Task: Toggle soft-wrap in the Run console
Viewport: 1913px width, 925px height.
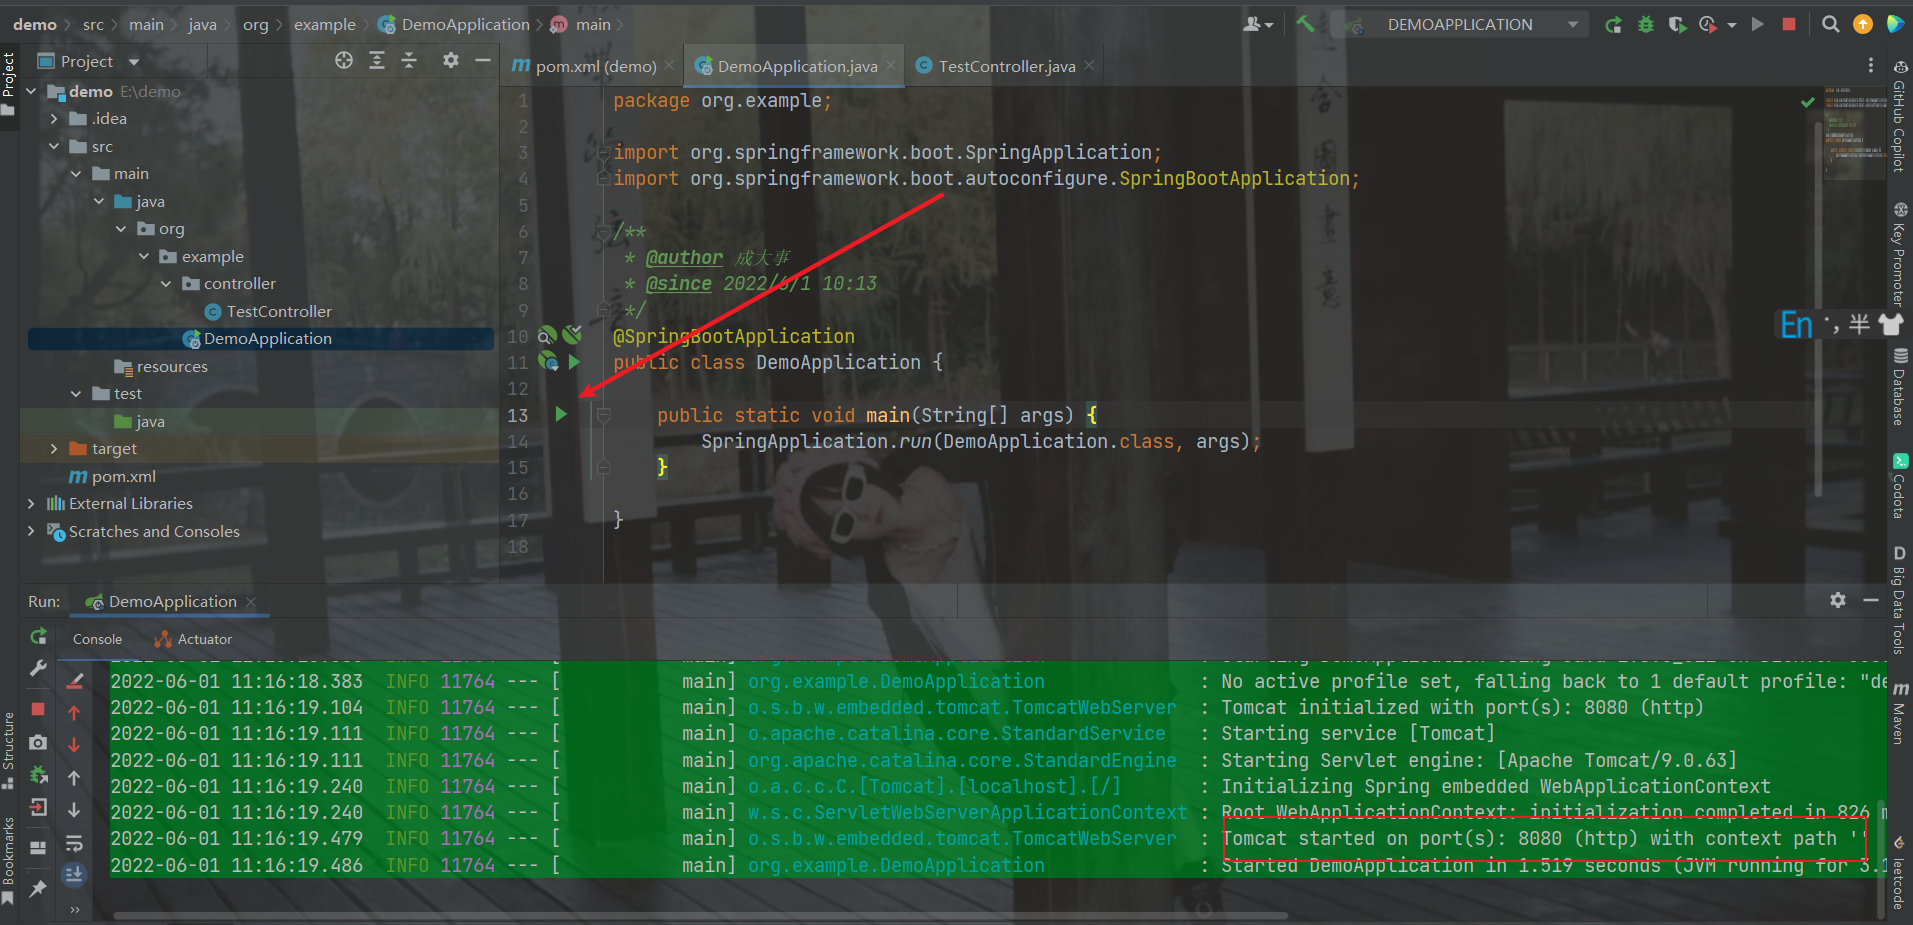Action: pyautogui.click(x=75, y=844)
